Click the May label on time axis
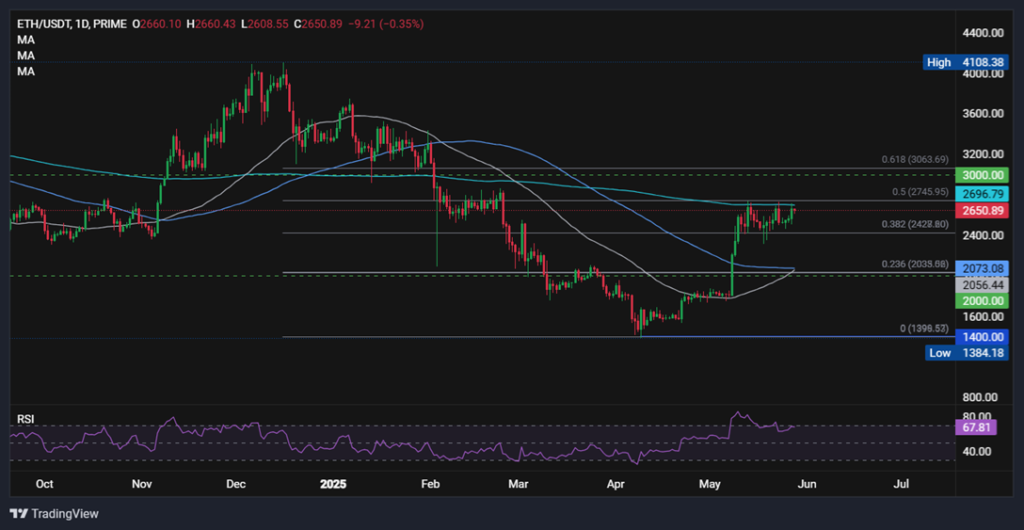 709,484
